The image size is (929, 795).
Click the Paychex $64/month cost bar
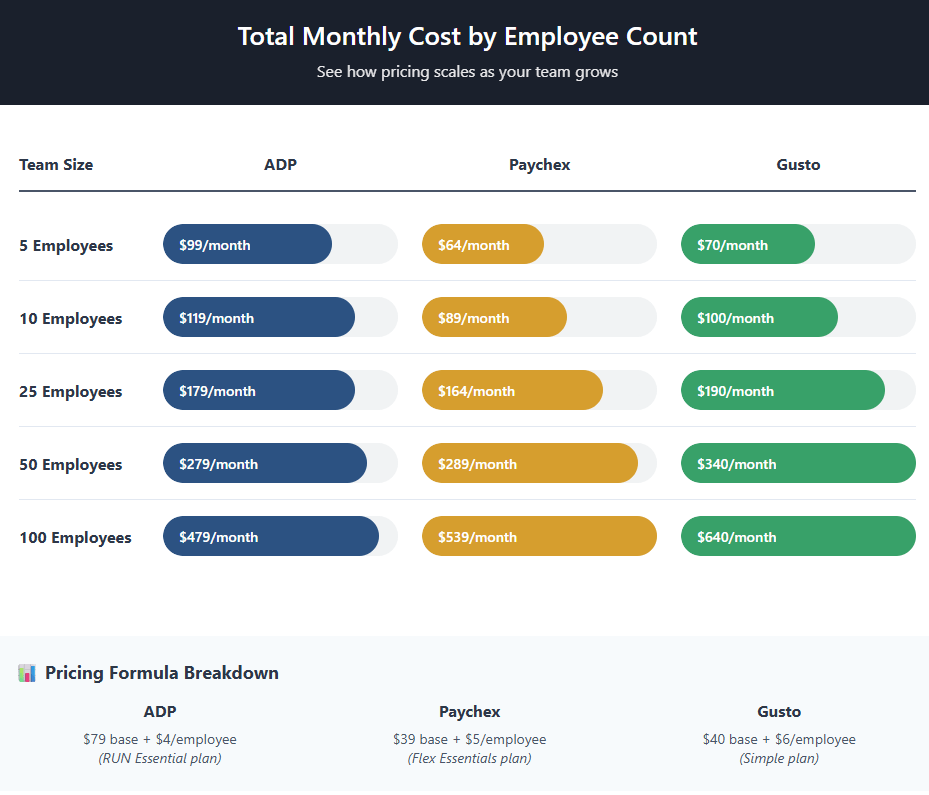(483, 244)
